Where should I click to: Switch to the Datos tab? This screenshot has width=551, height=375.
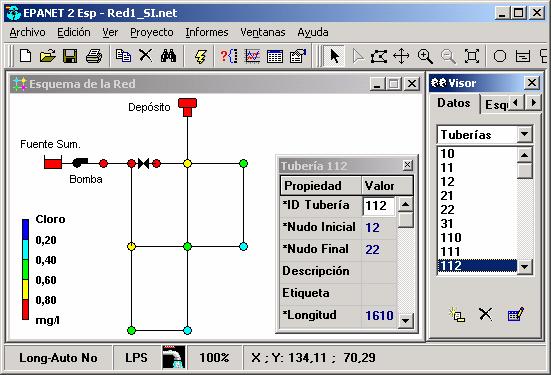pyautogui.click(x=454, y=103)
